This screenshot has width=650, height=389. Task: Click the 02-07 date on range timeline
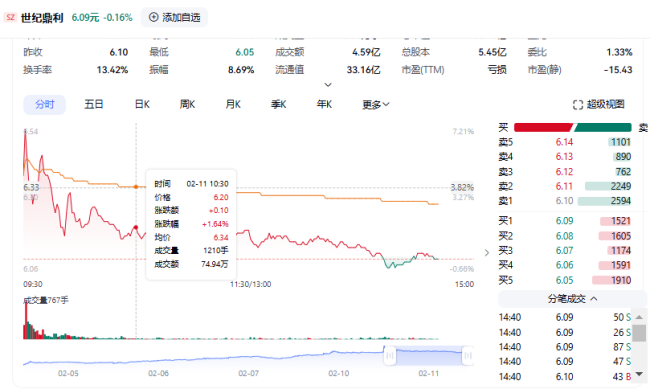pyautogui.click(x=248, y=373)
